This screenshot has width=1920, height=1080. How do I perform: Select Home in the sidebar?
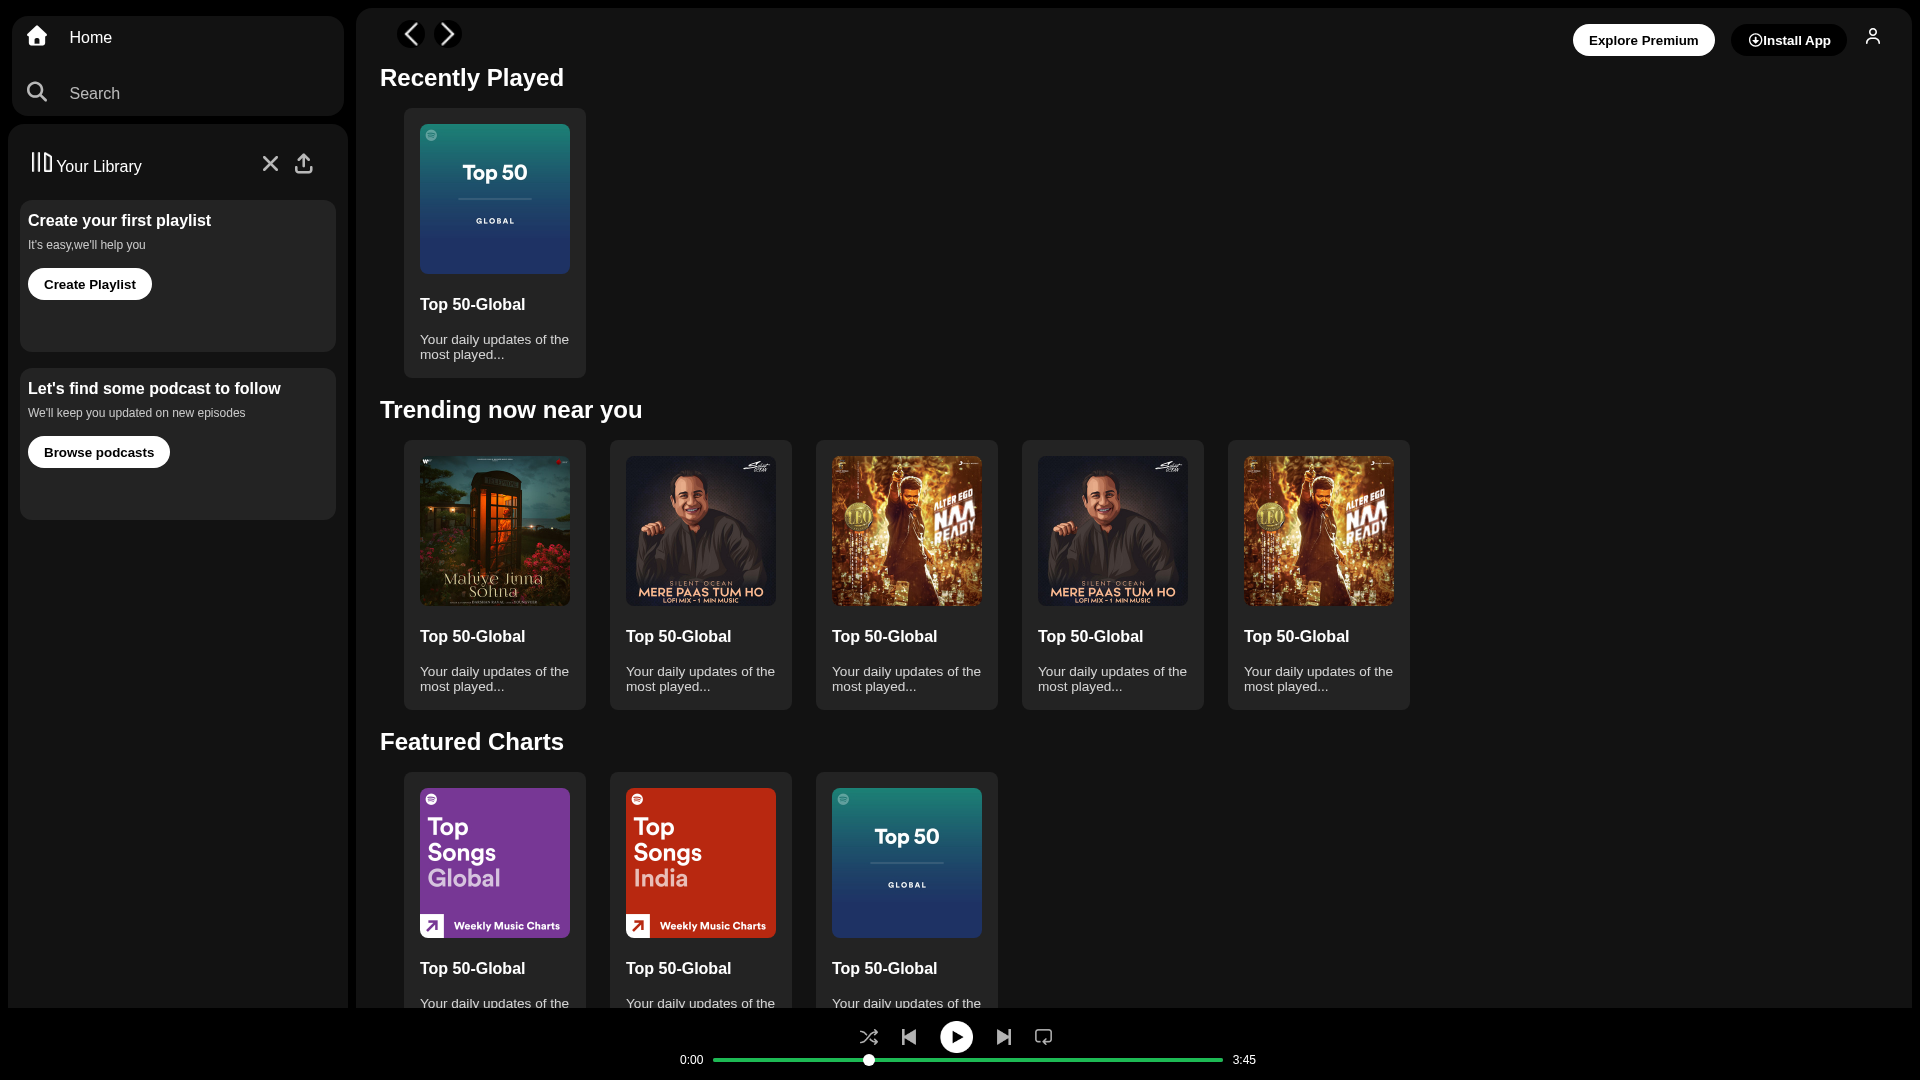tap(91, 37)
